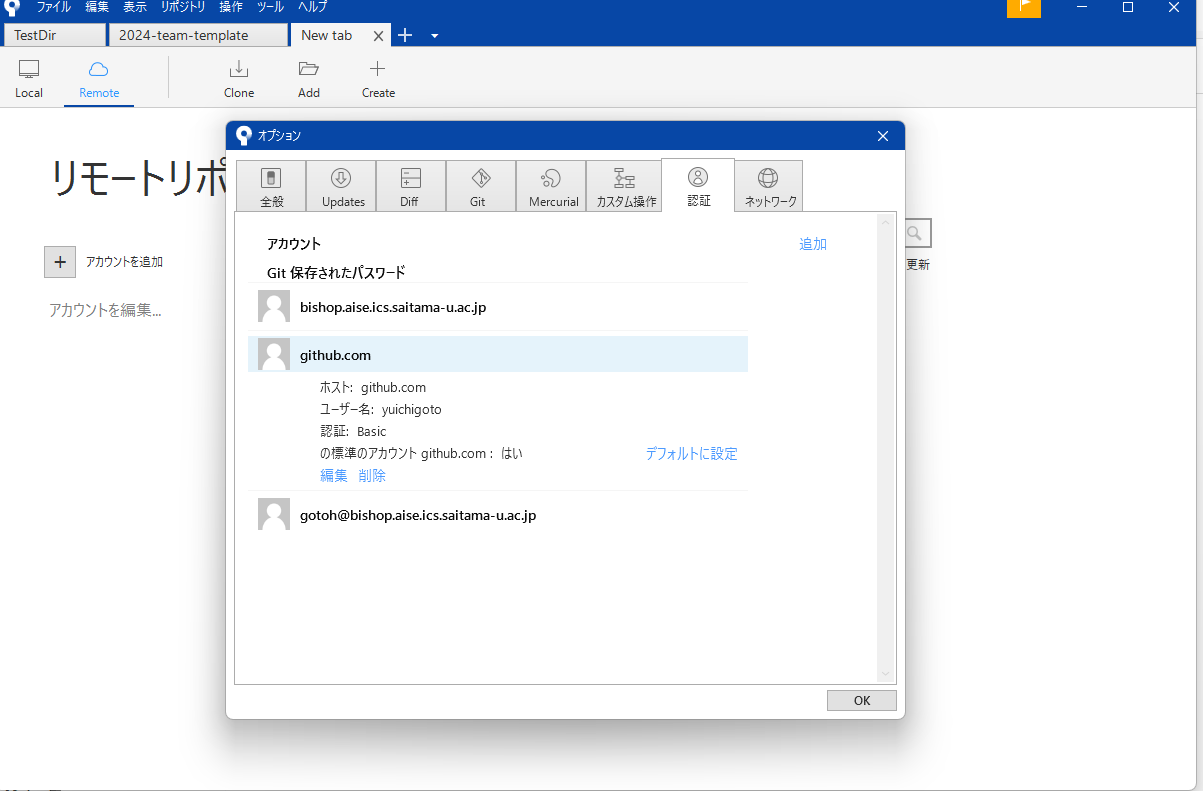The height and width of the screenshot is (791, 1203).
Task: Open the 編集 menu in menu bar
Action: [97, 7]
